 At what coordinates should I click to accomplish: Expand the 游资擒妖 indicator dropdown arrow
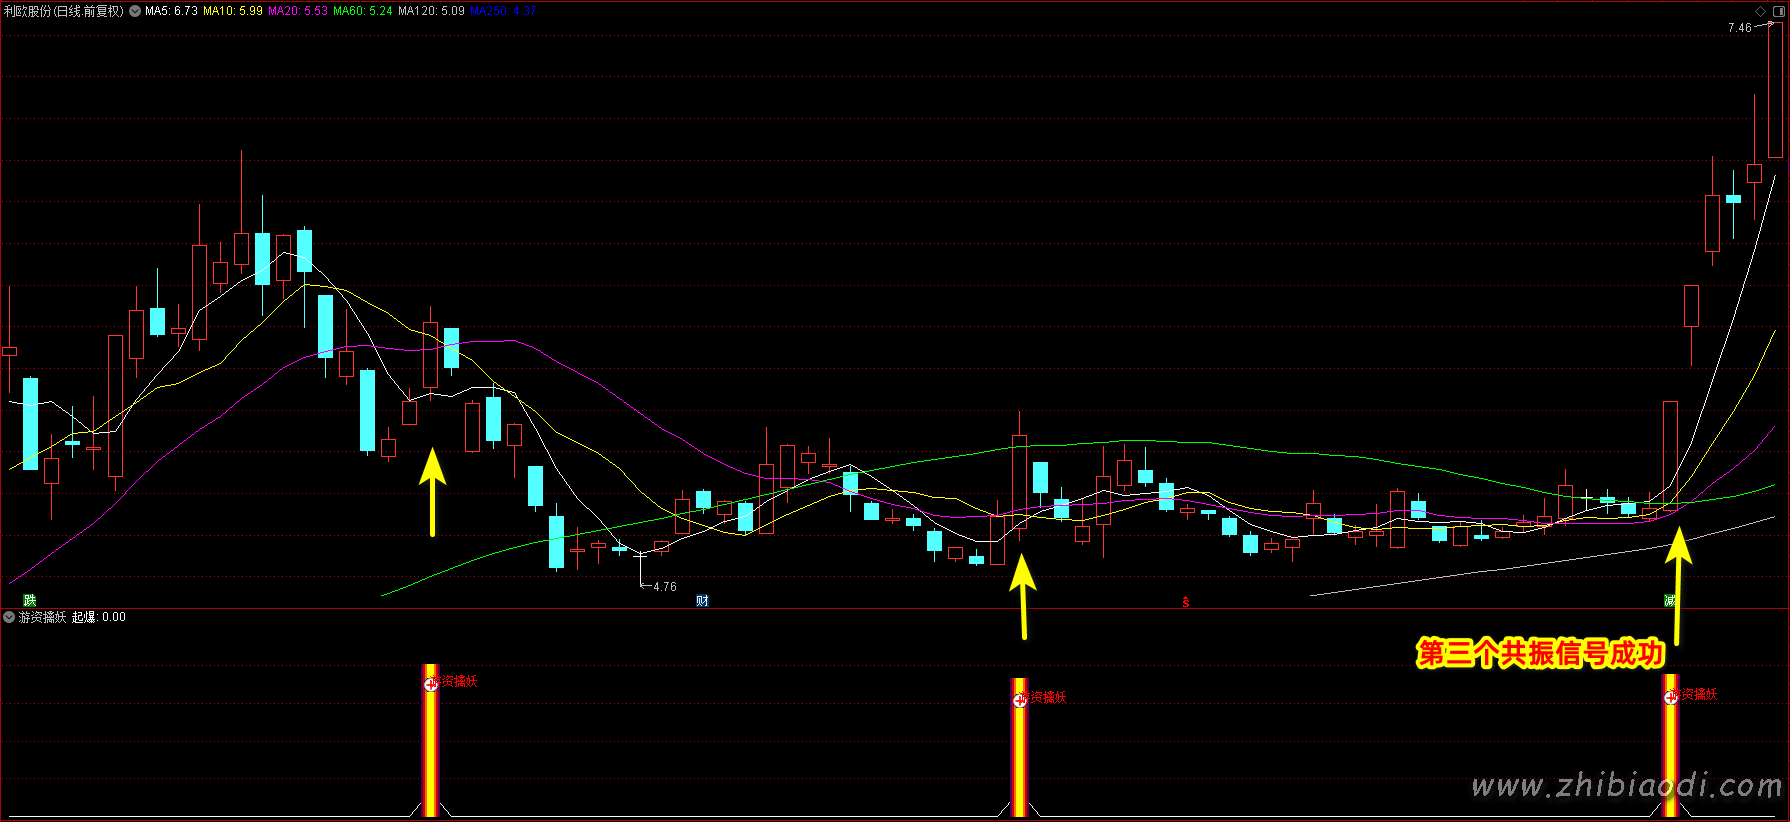point(10,617)
